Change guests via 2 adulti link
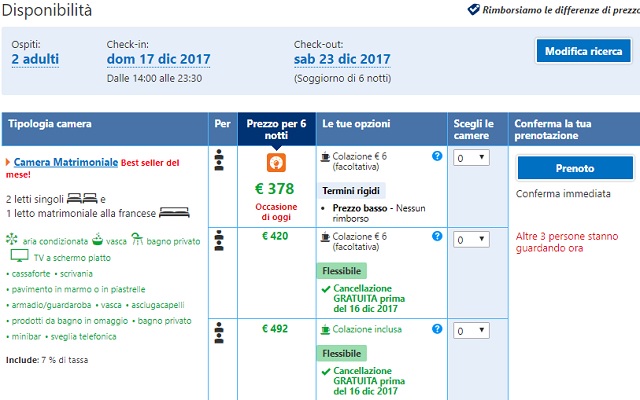This screenshot has height=400, width=640. click(35, 59)
